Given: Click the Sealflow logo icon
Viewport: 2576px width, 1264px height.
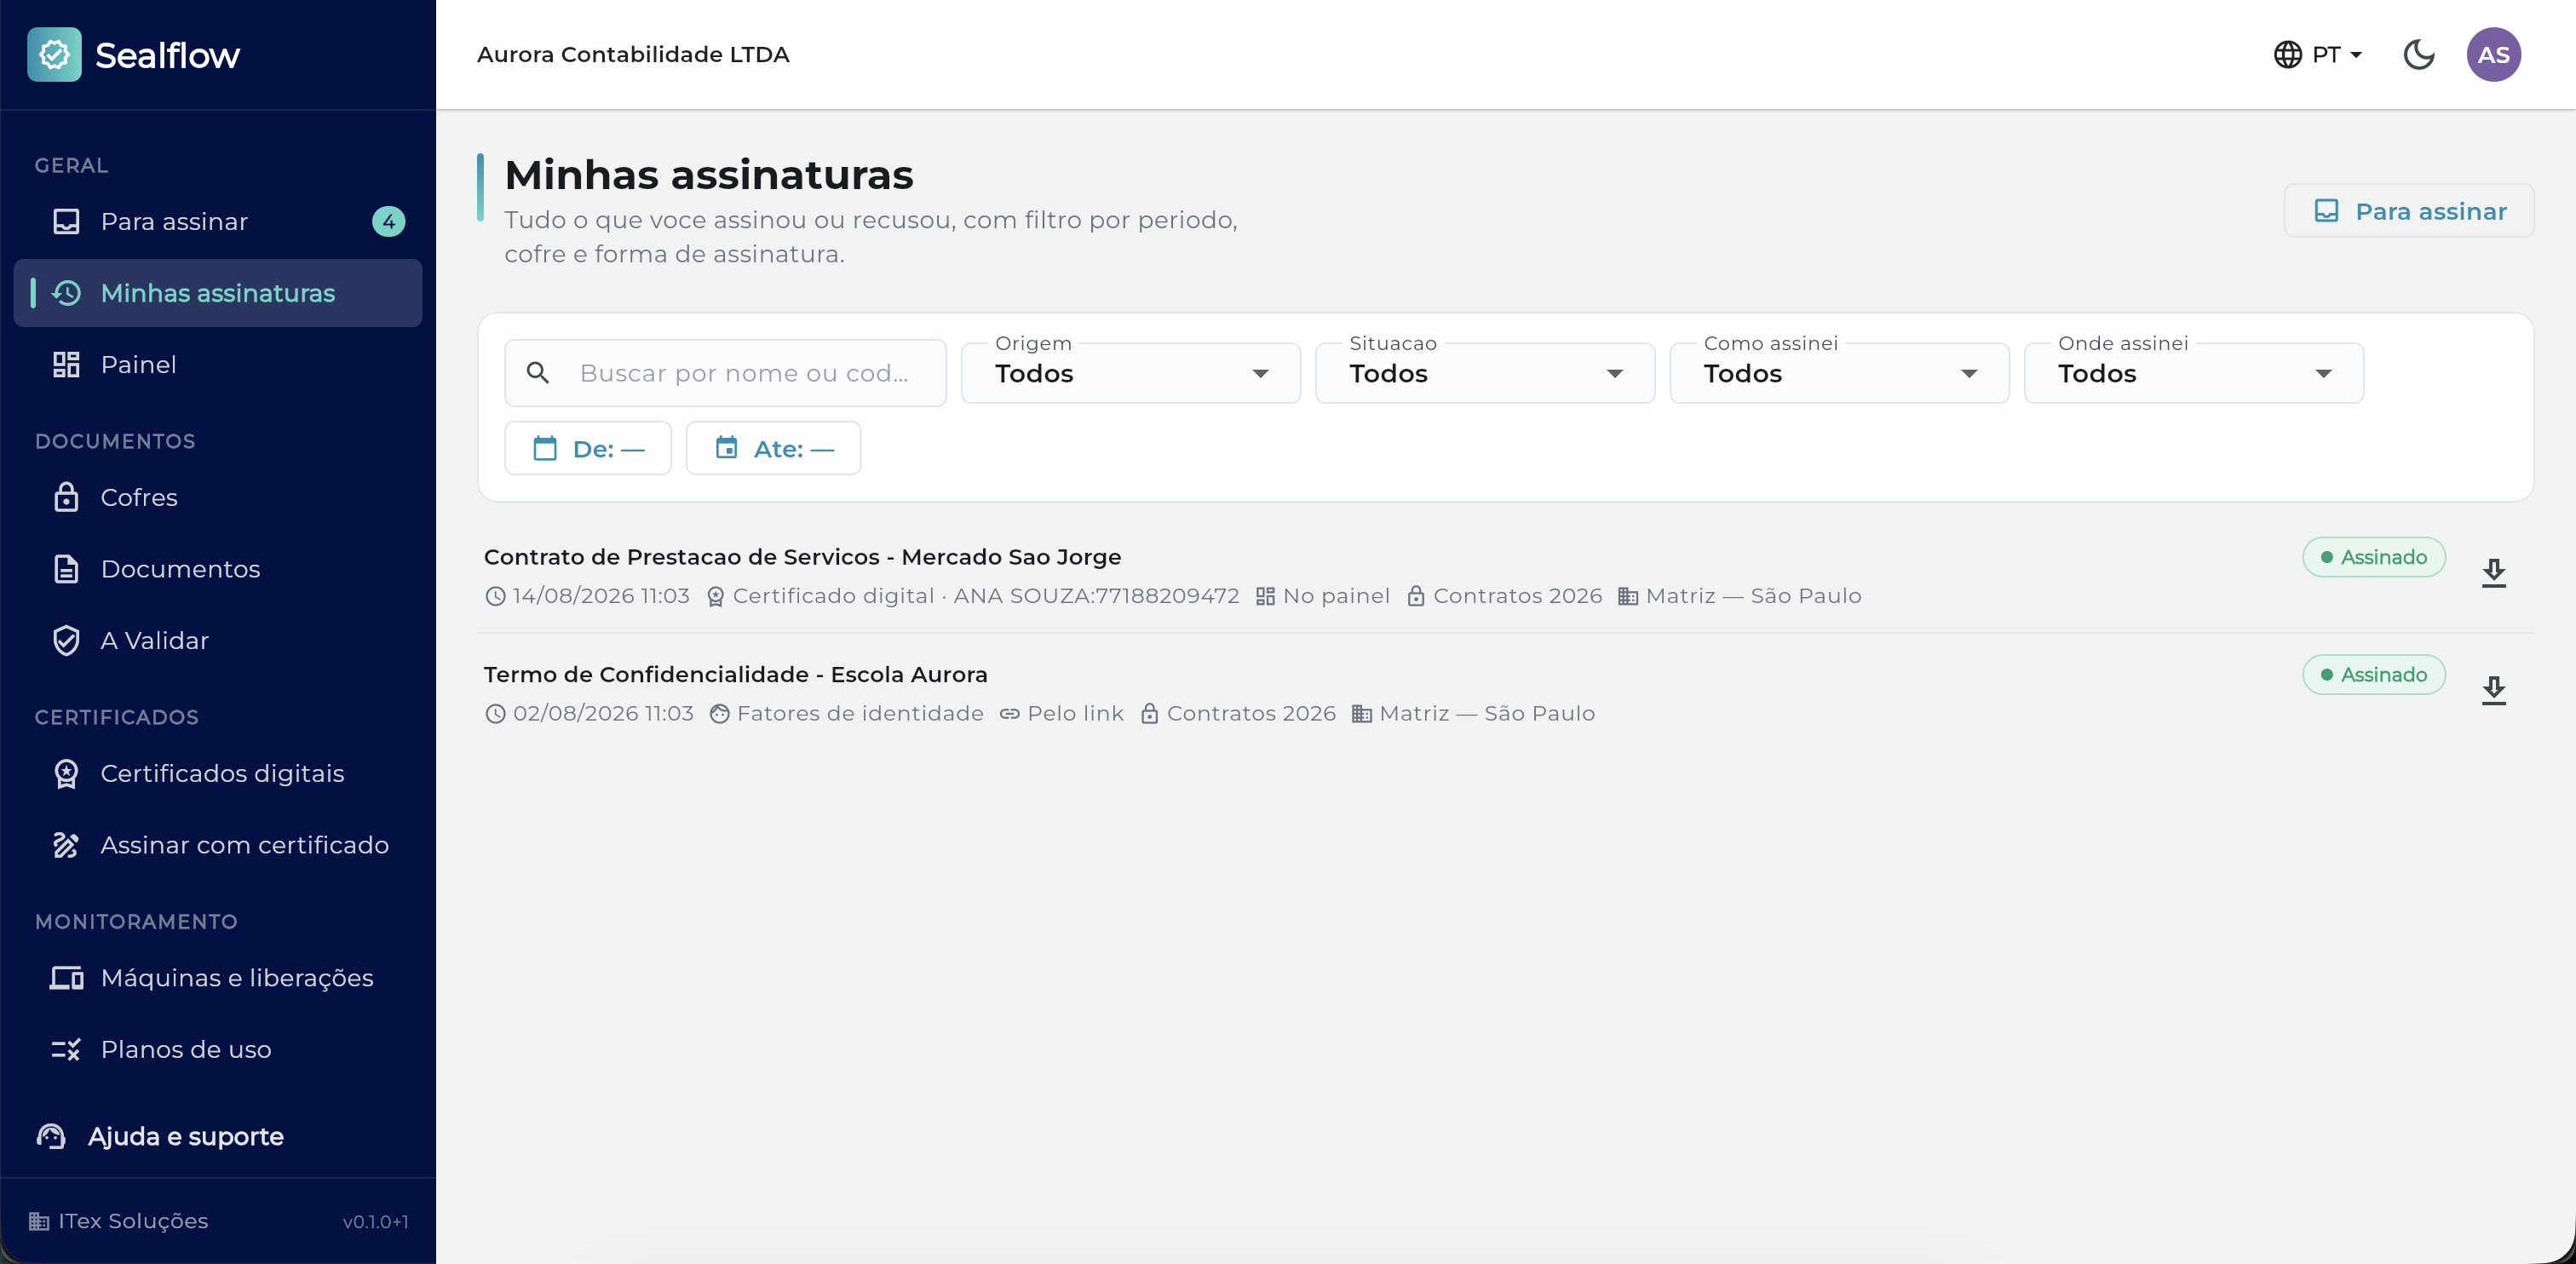Looking at the screenshot, I should pyautogui.click(x=54, y=54).
